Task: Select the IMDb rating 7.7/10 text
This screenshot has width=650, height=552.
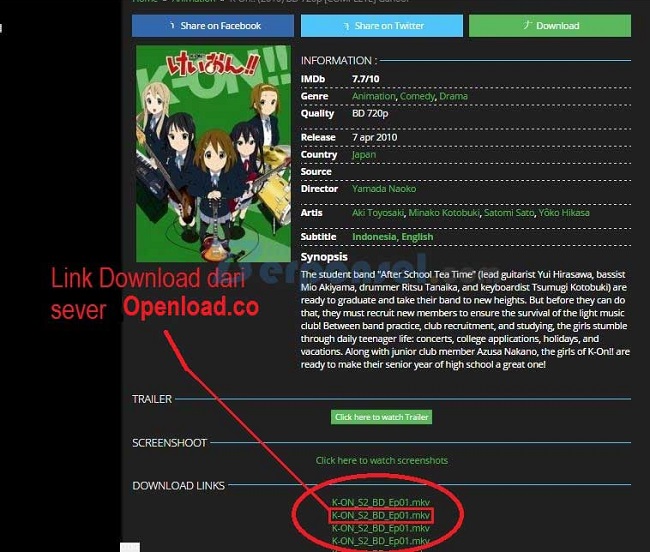Action: tap(366, 79)
